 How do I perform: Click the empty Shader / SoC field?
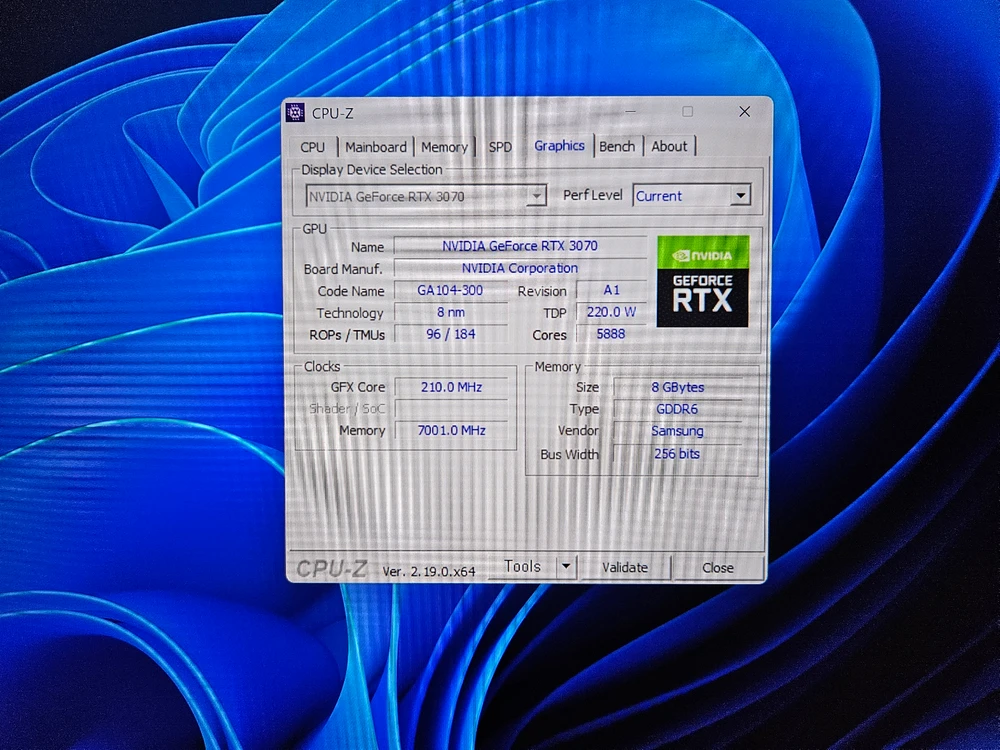click(x=451, y=409)
